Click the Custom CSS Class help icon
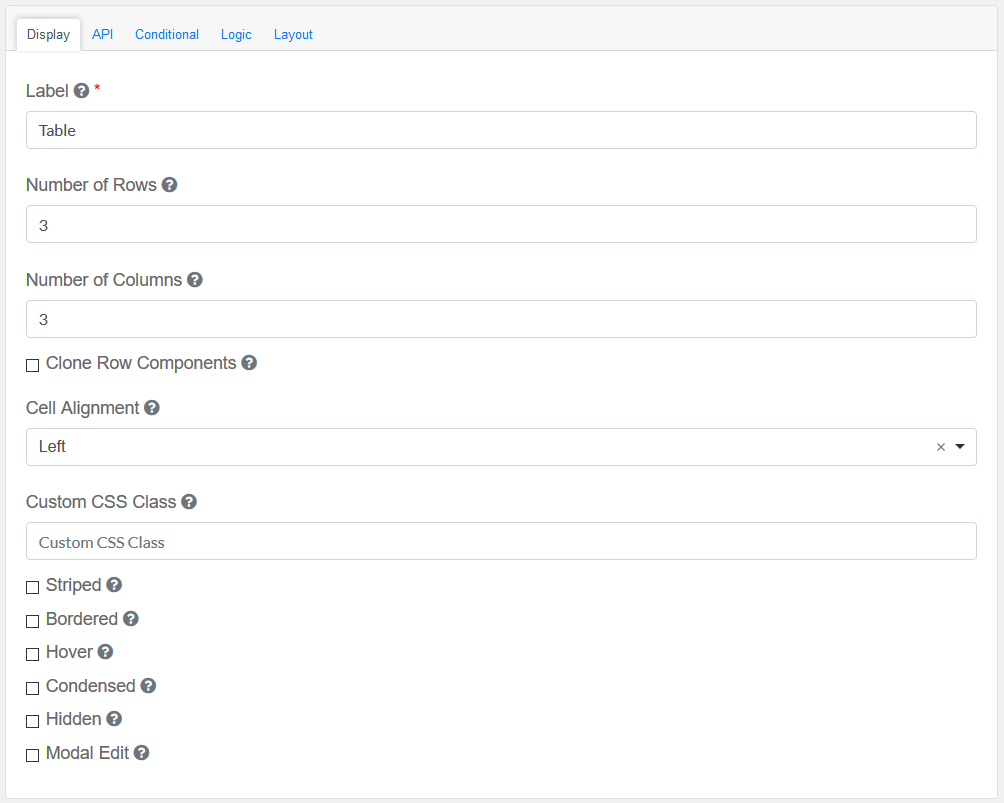Viewport: 1004px width, 803px height. point(189,502)
